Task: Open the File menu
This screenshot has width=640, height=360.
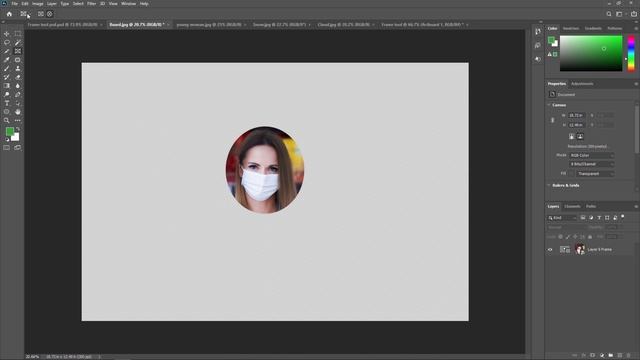Action: [x=15, y=4]
